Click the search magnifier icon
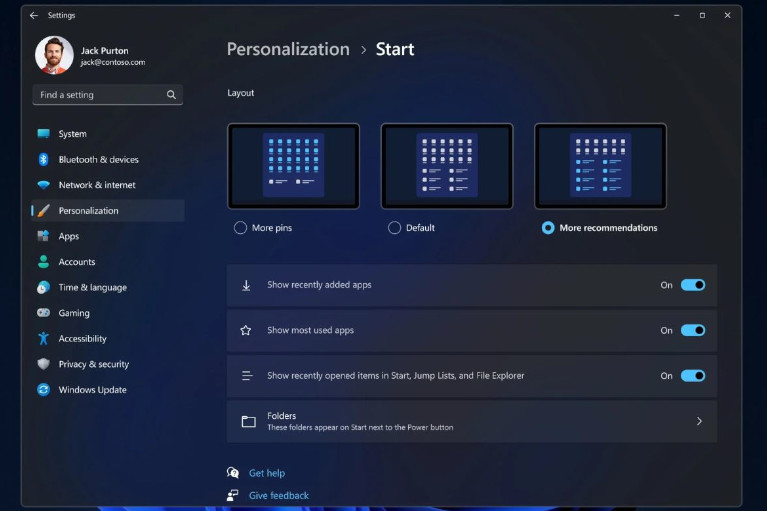This screenshot has height=511, width=767. click(x=171, y=95)
